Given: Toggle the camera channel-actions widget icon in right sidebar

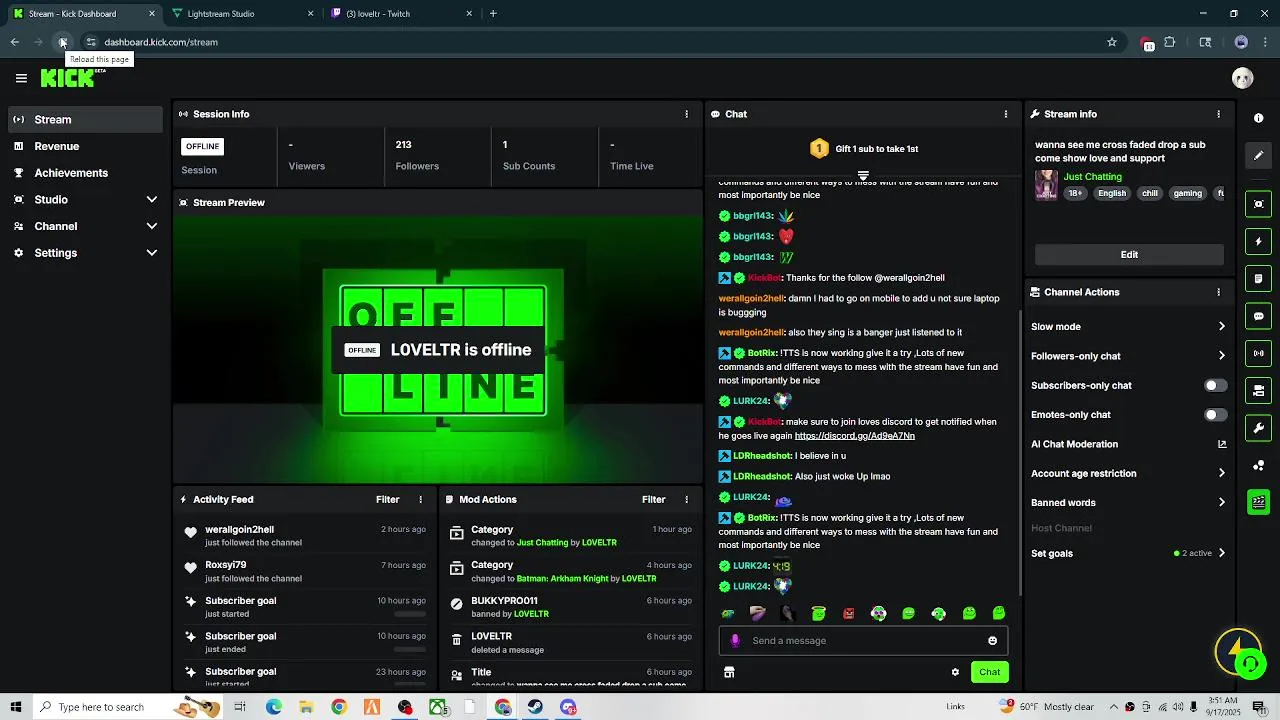Looking at the screenshot, I should [x=1258, y=390].
